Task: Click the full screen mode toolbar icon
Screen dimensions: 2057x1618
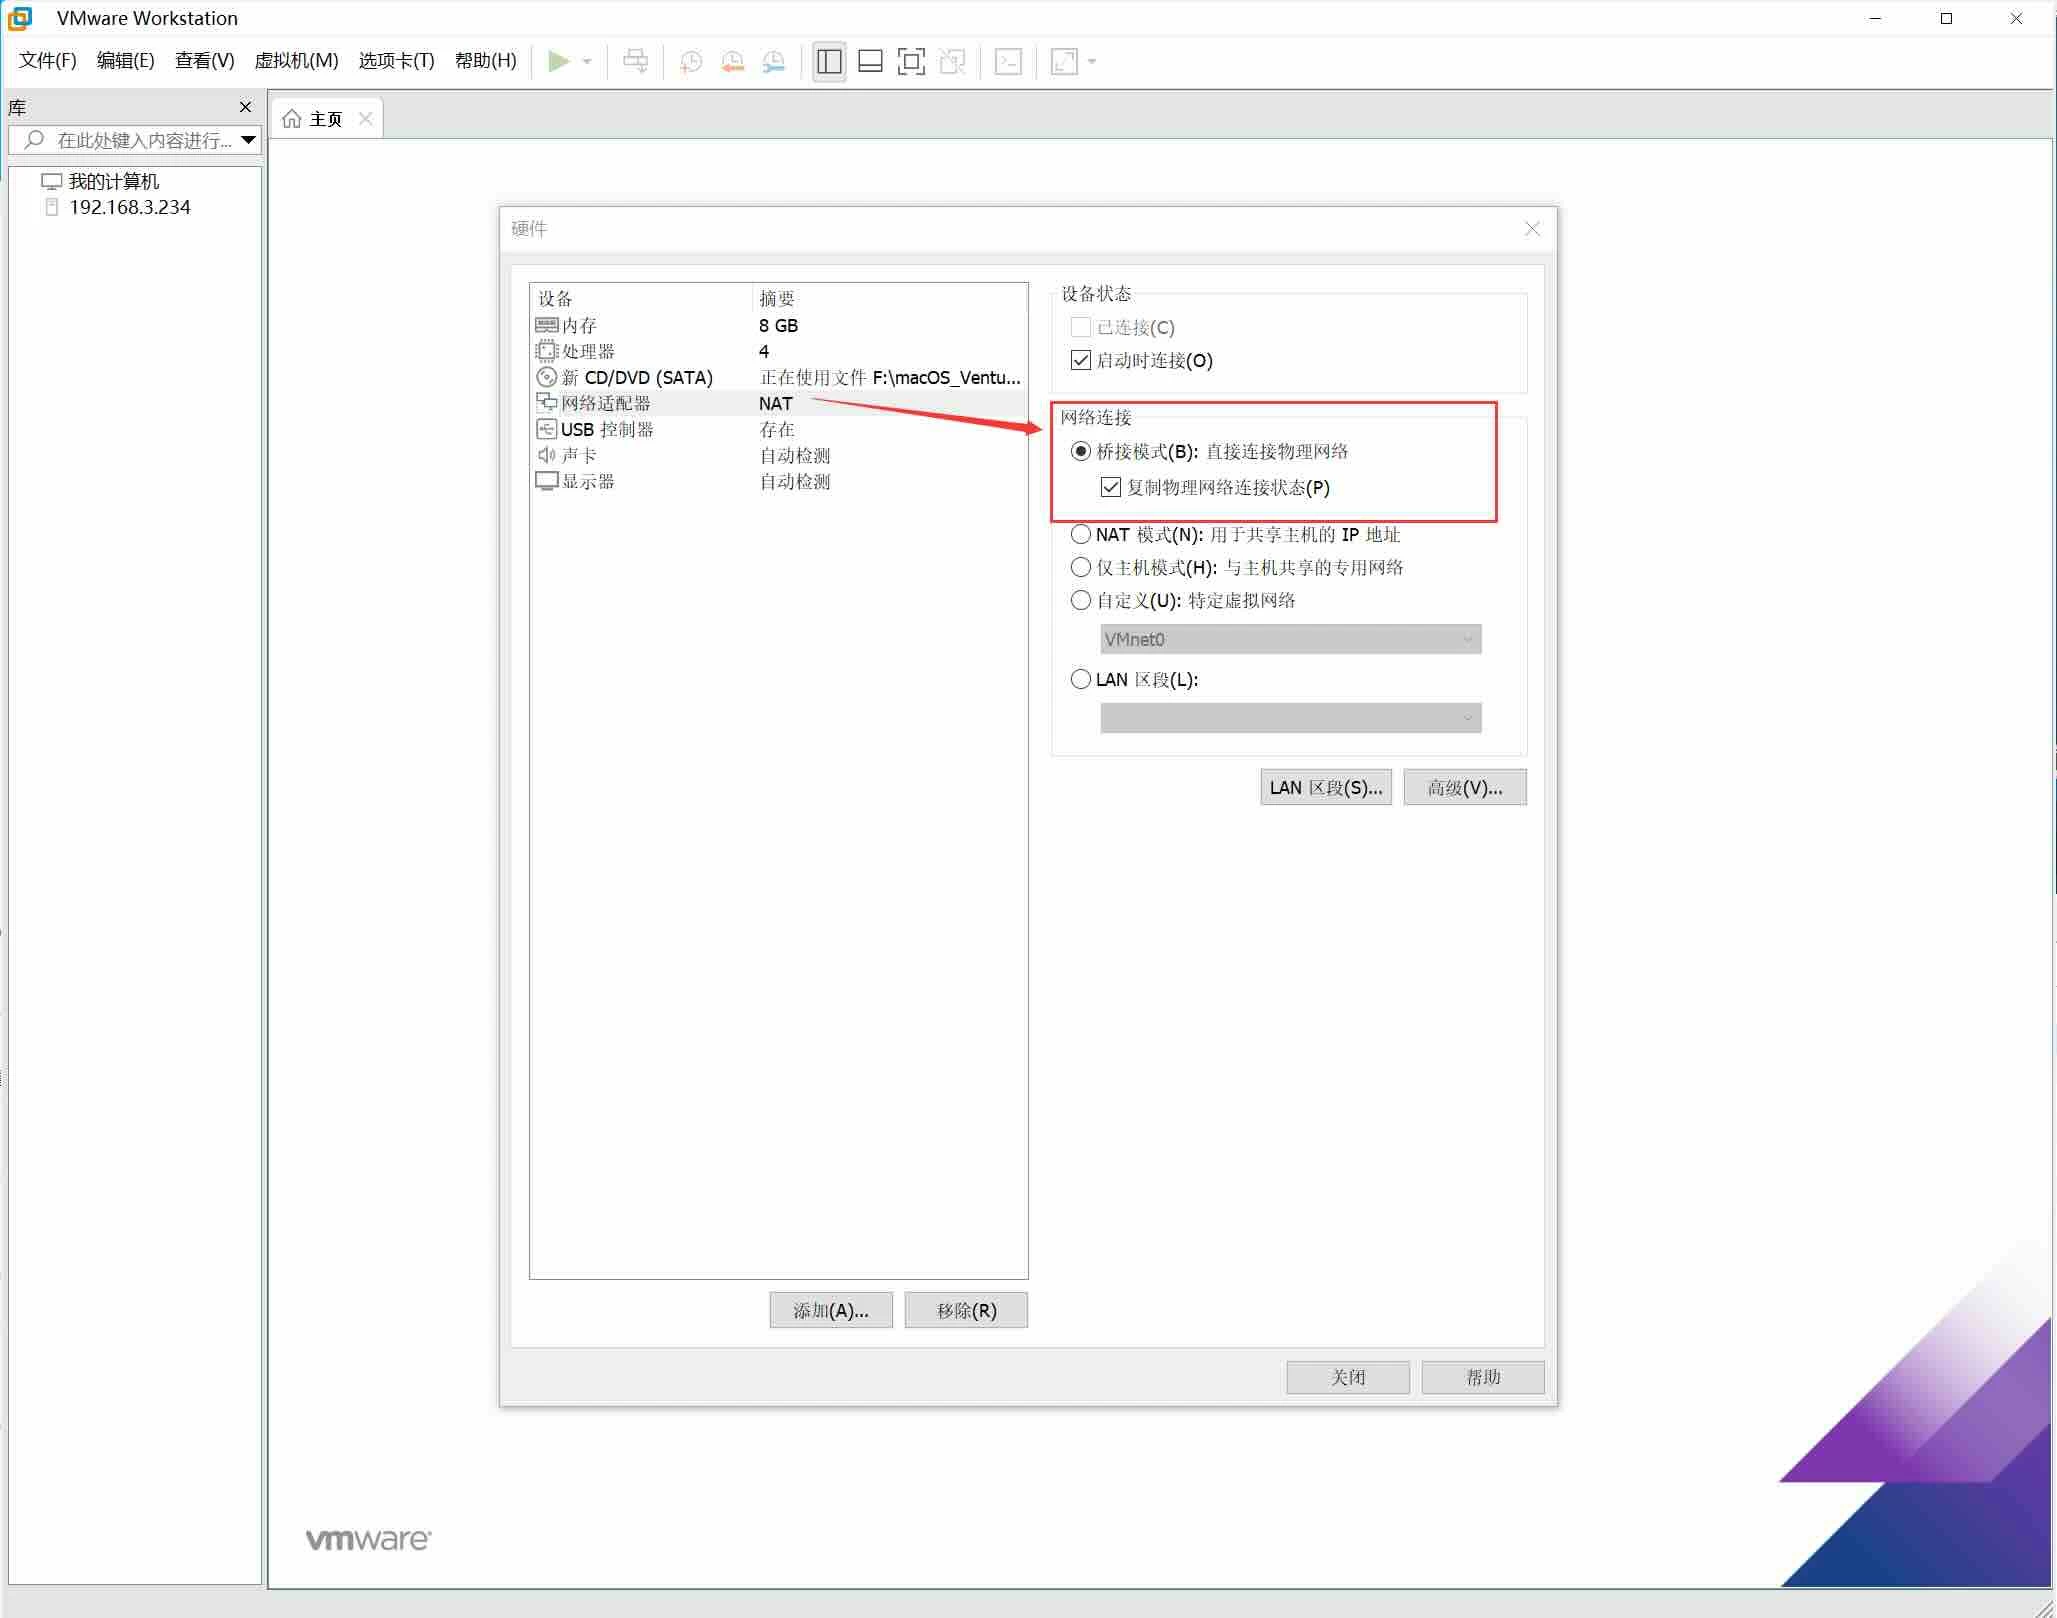Action: (x=911, y=61)
